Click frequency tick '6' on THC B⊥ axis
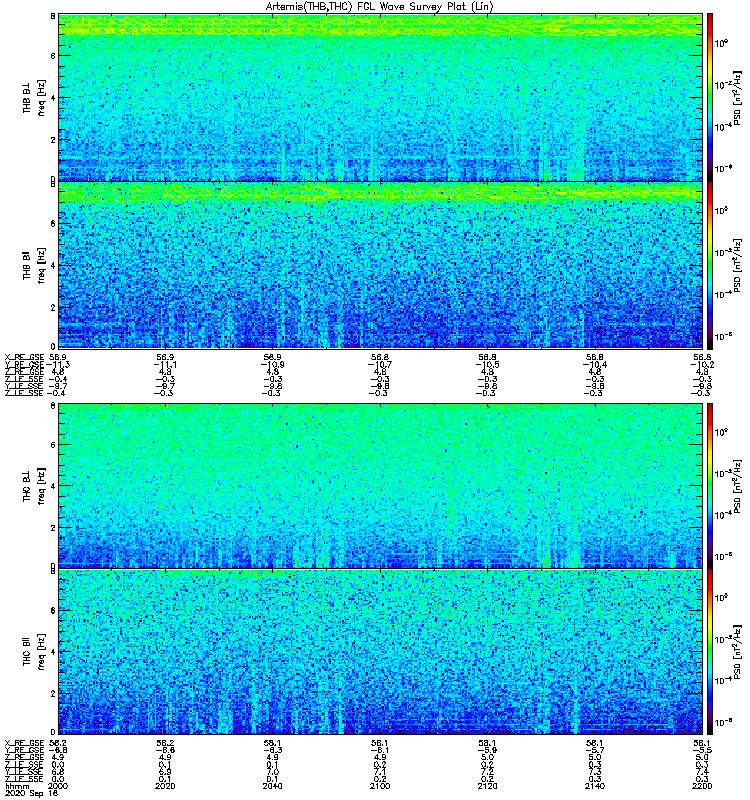 point(53,445)
